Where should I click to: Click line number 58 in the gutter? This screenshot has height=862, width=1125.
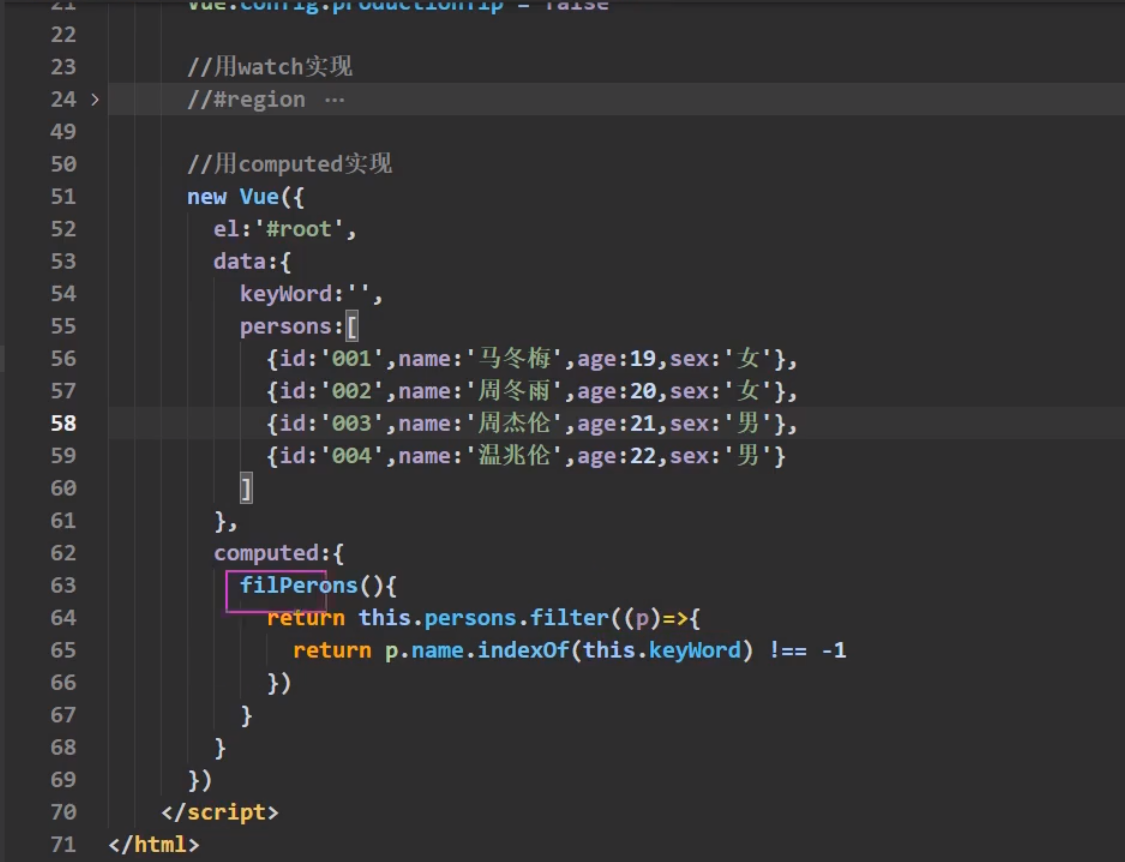tap(63, 423)
